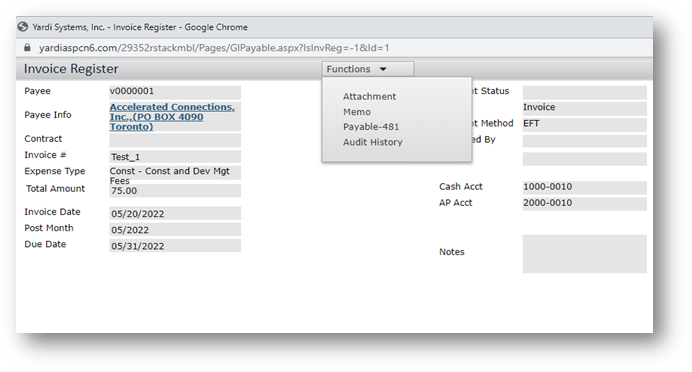This screenshot has height=372, width=692.
Task: Click the AP Acct field 2000-0010
Action: (x=584, y=203)
